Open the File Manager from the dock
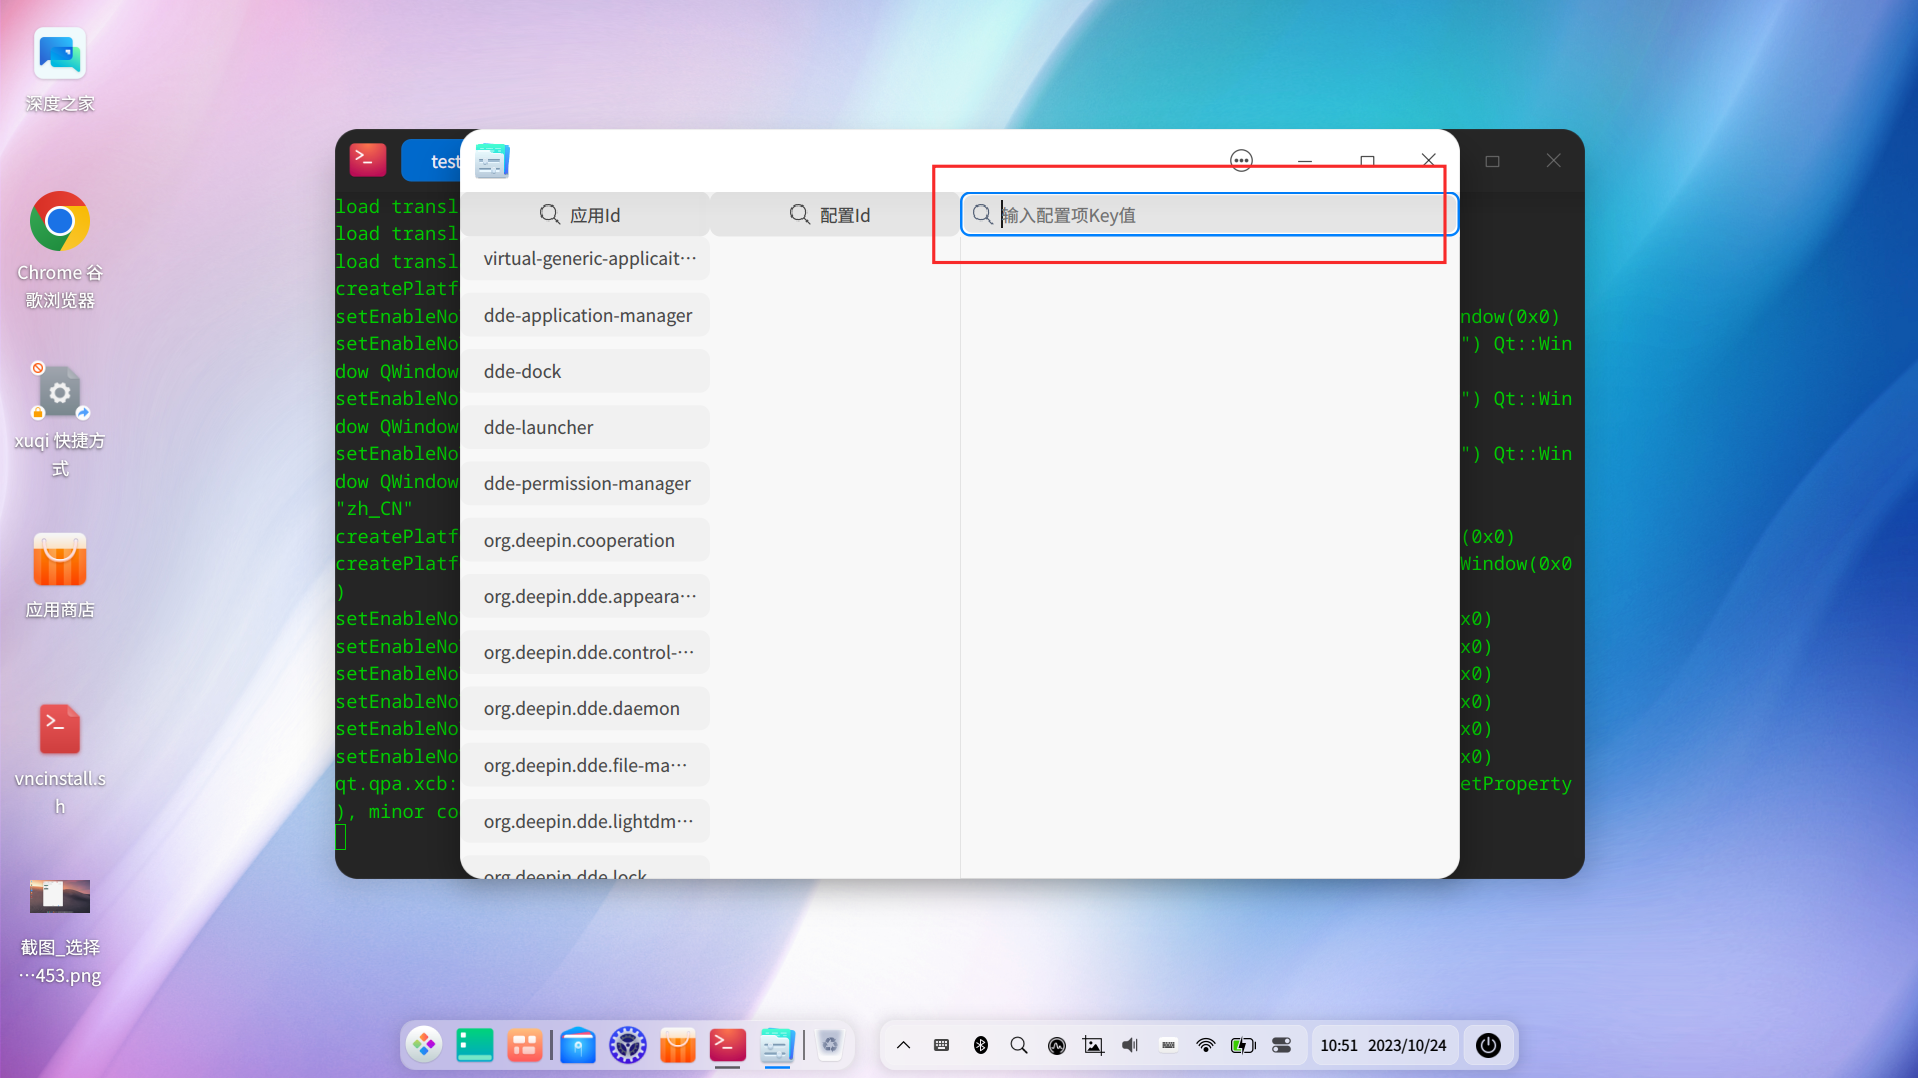The image size is (1918, 1078). [577, 1045]
